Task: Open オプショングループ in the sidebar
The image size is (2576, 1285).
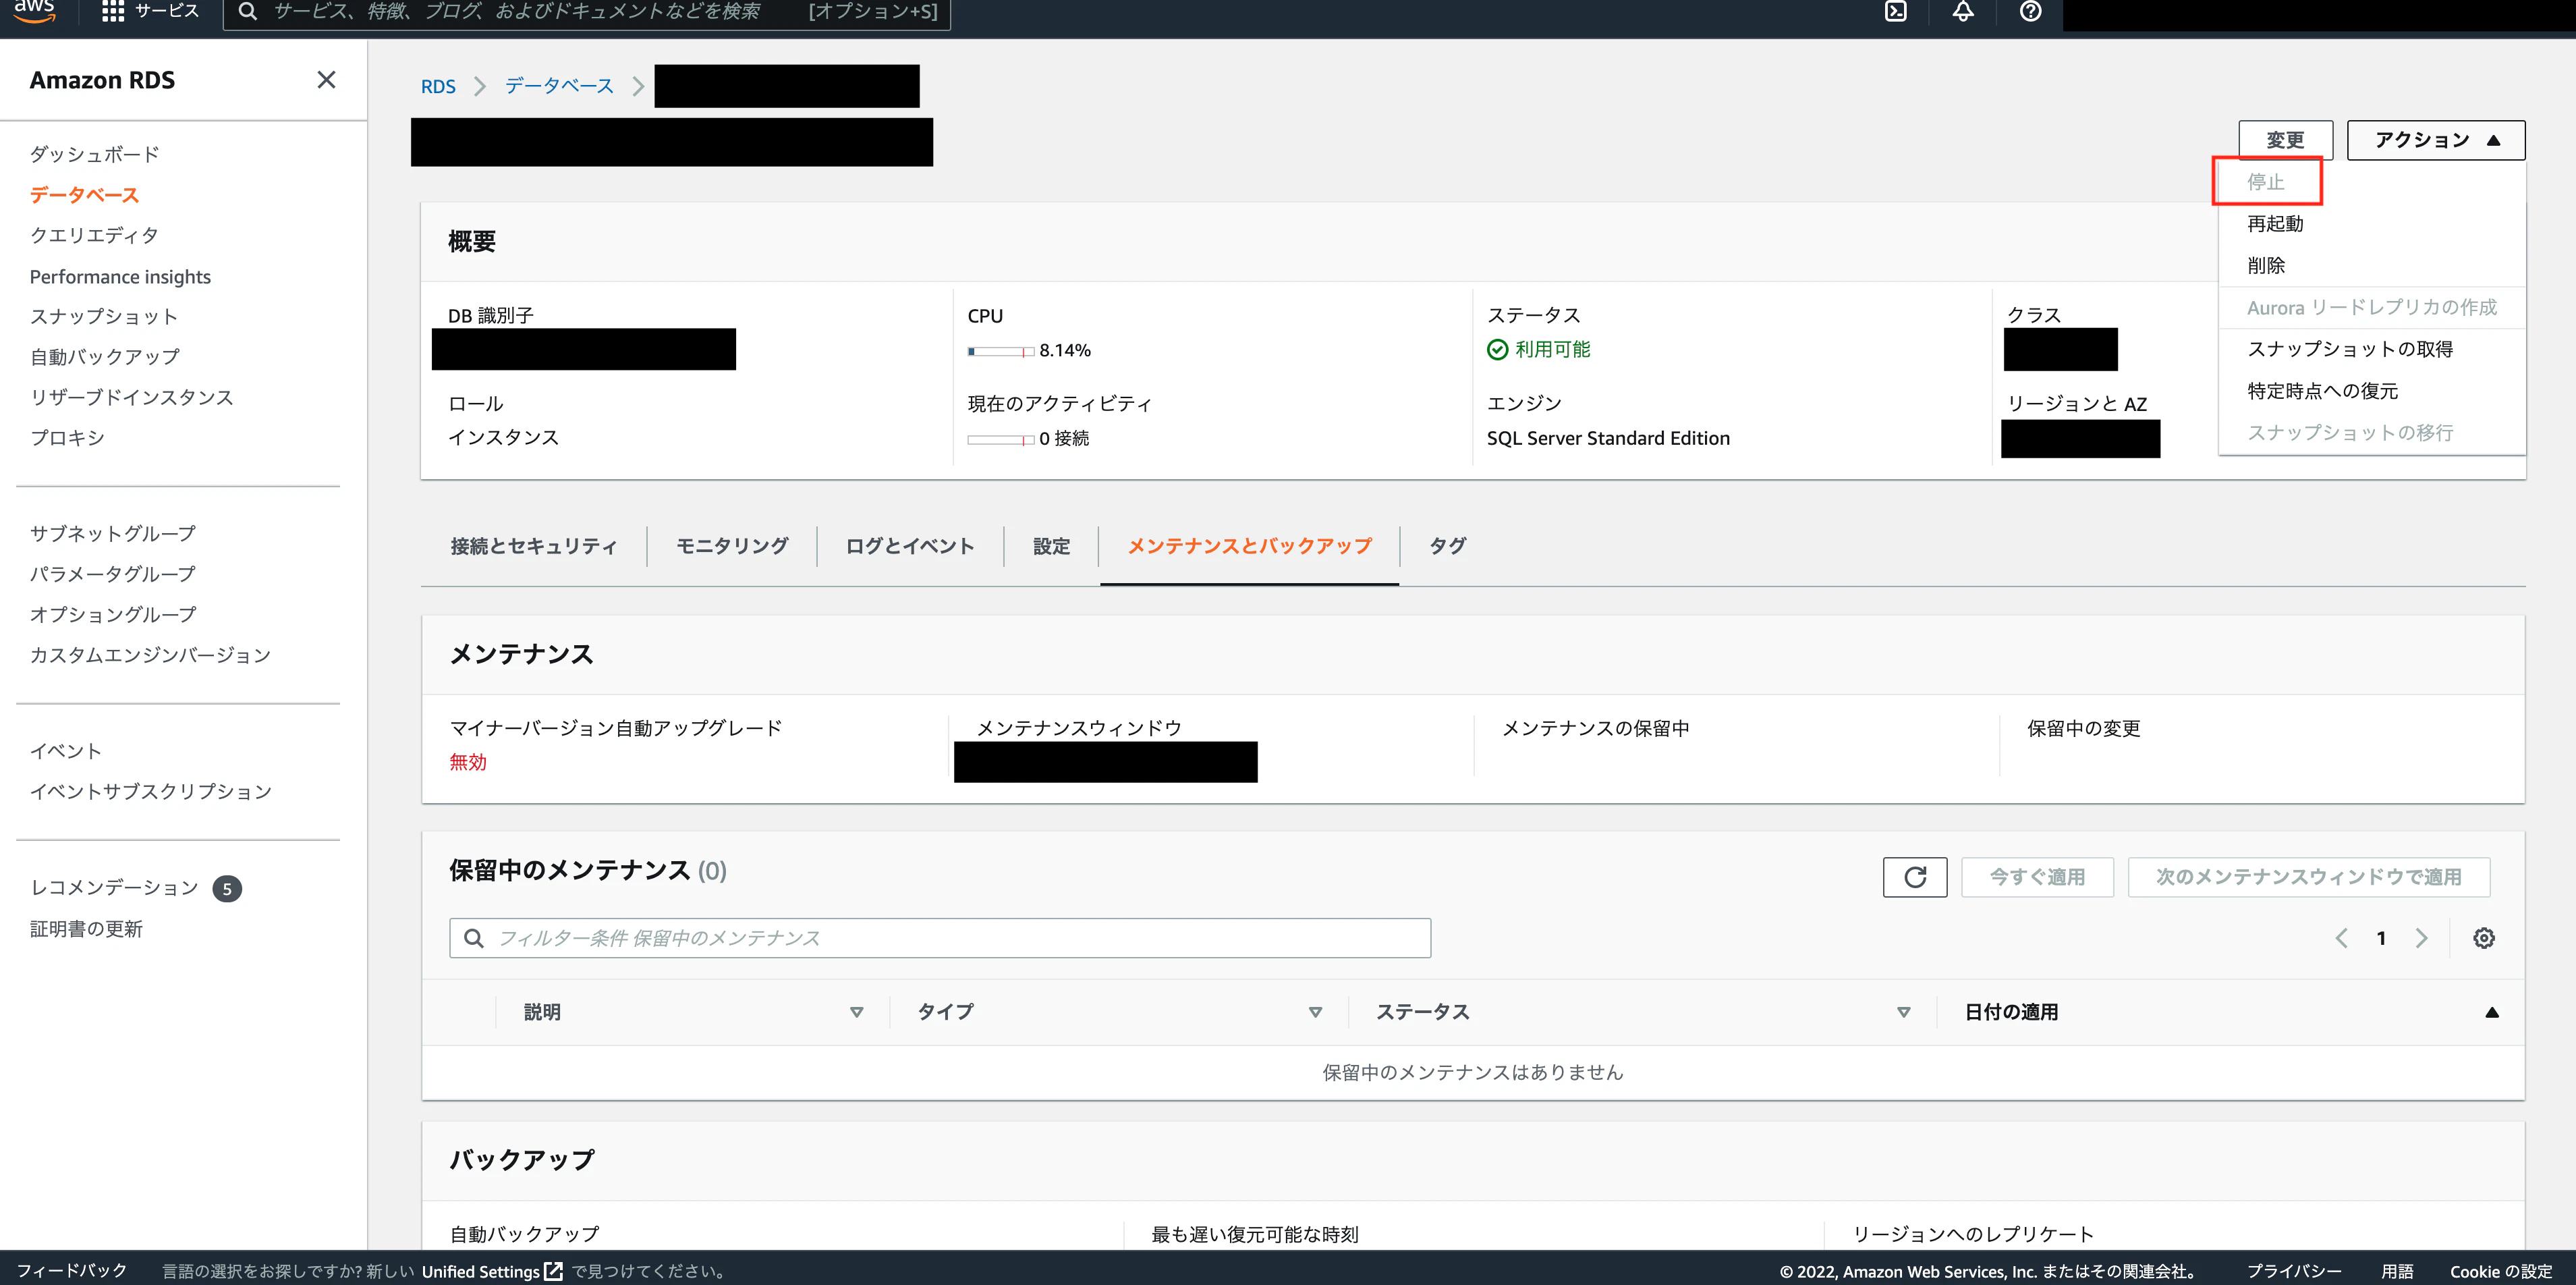Action: tap(112, 614)
